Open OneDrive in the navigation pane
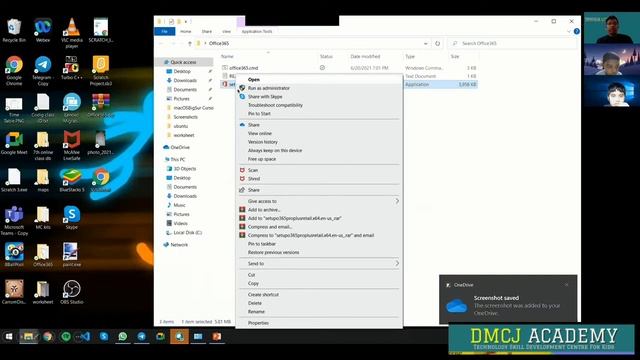The height and width of the screenshot is (360, 640). coord(180,147)
